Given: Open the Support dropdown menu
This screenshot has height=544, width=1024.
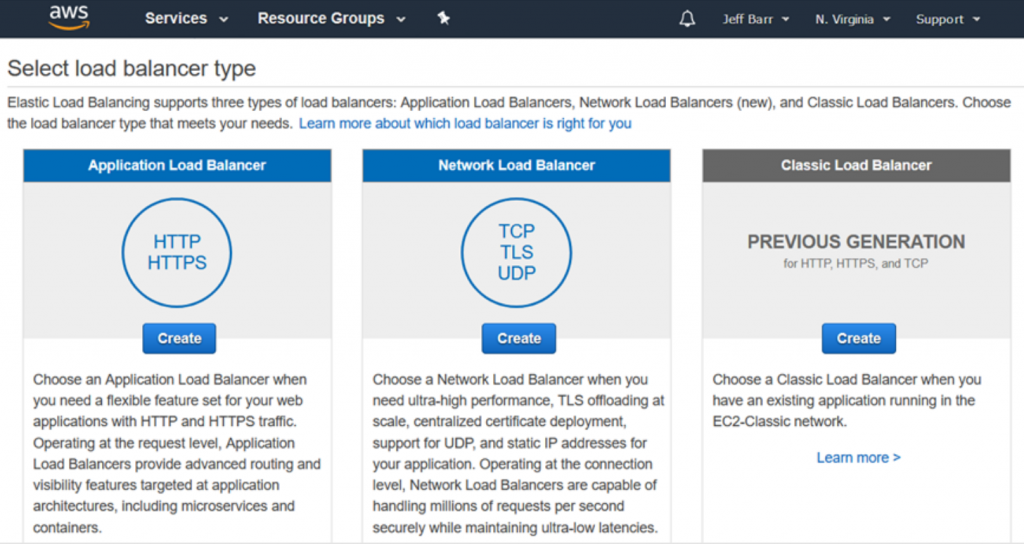Looking at the screenshot, I should coord(948,19).
